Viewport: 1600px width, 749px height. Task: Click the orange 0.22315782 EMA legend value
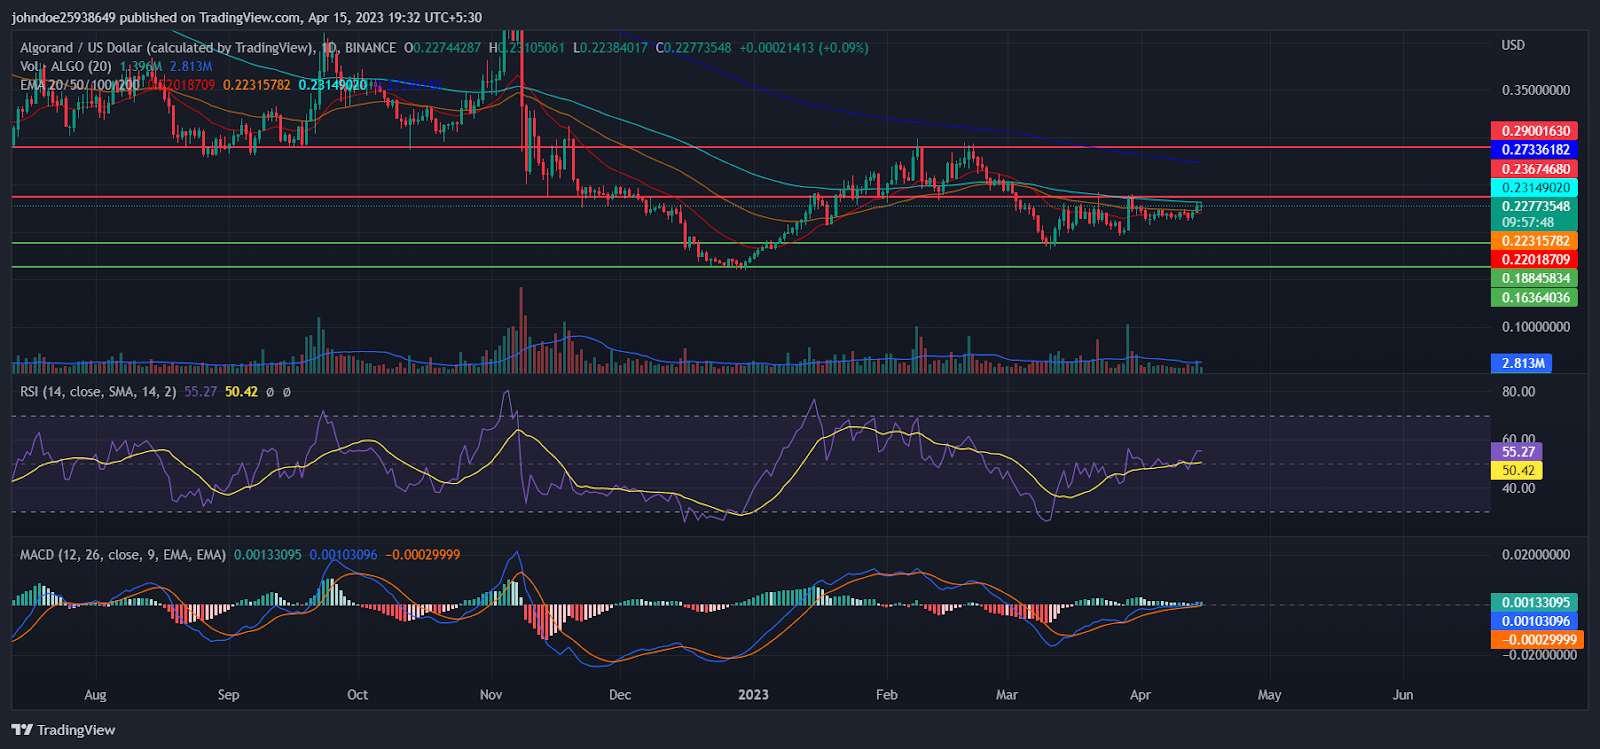tap(256, 85)
